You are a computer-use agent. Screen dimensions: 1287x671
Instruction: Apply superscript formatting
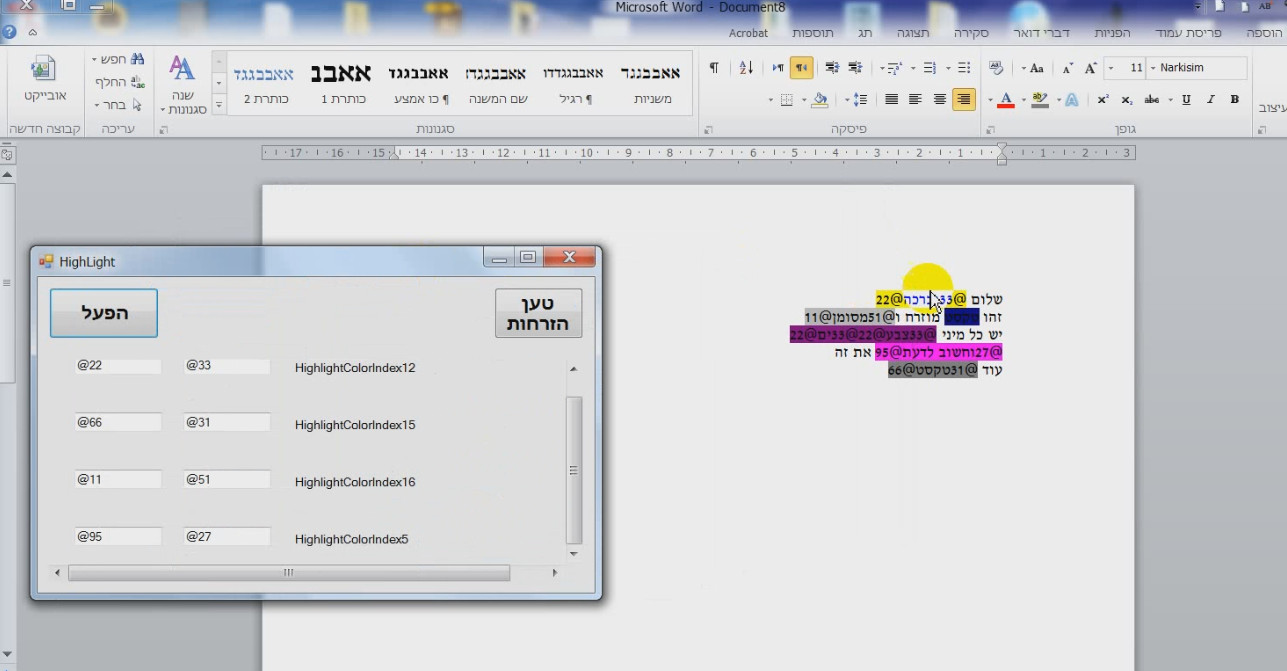point(1103,100)
